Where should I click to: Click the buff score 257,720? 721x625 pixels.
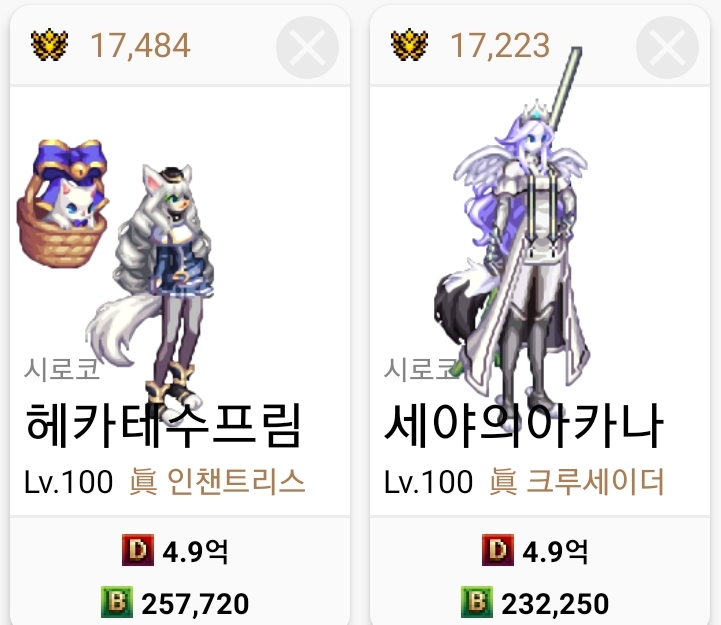point(195,603)
